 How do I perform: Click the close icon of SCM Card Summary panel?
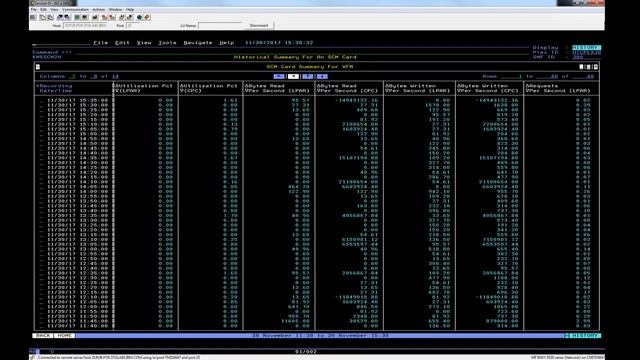595,67
